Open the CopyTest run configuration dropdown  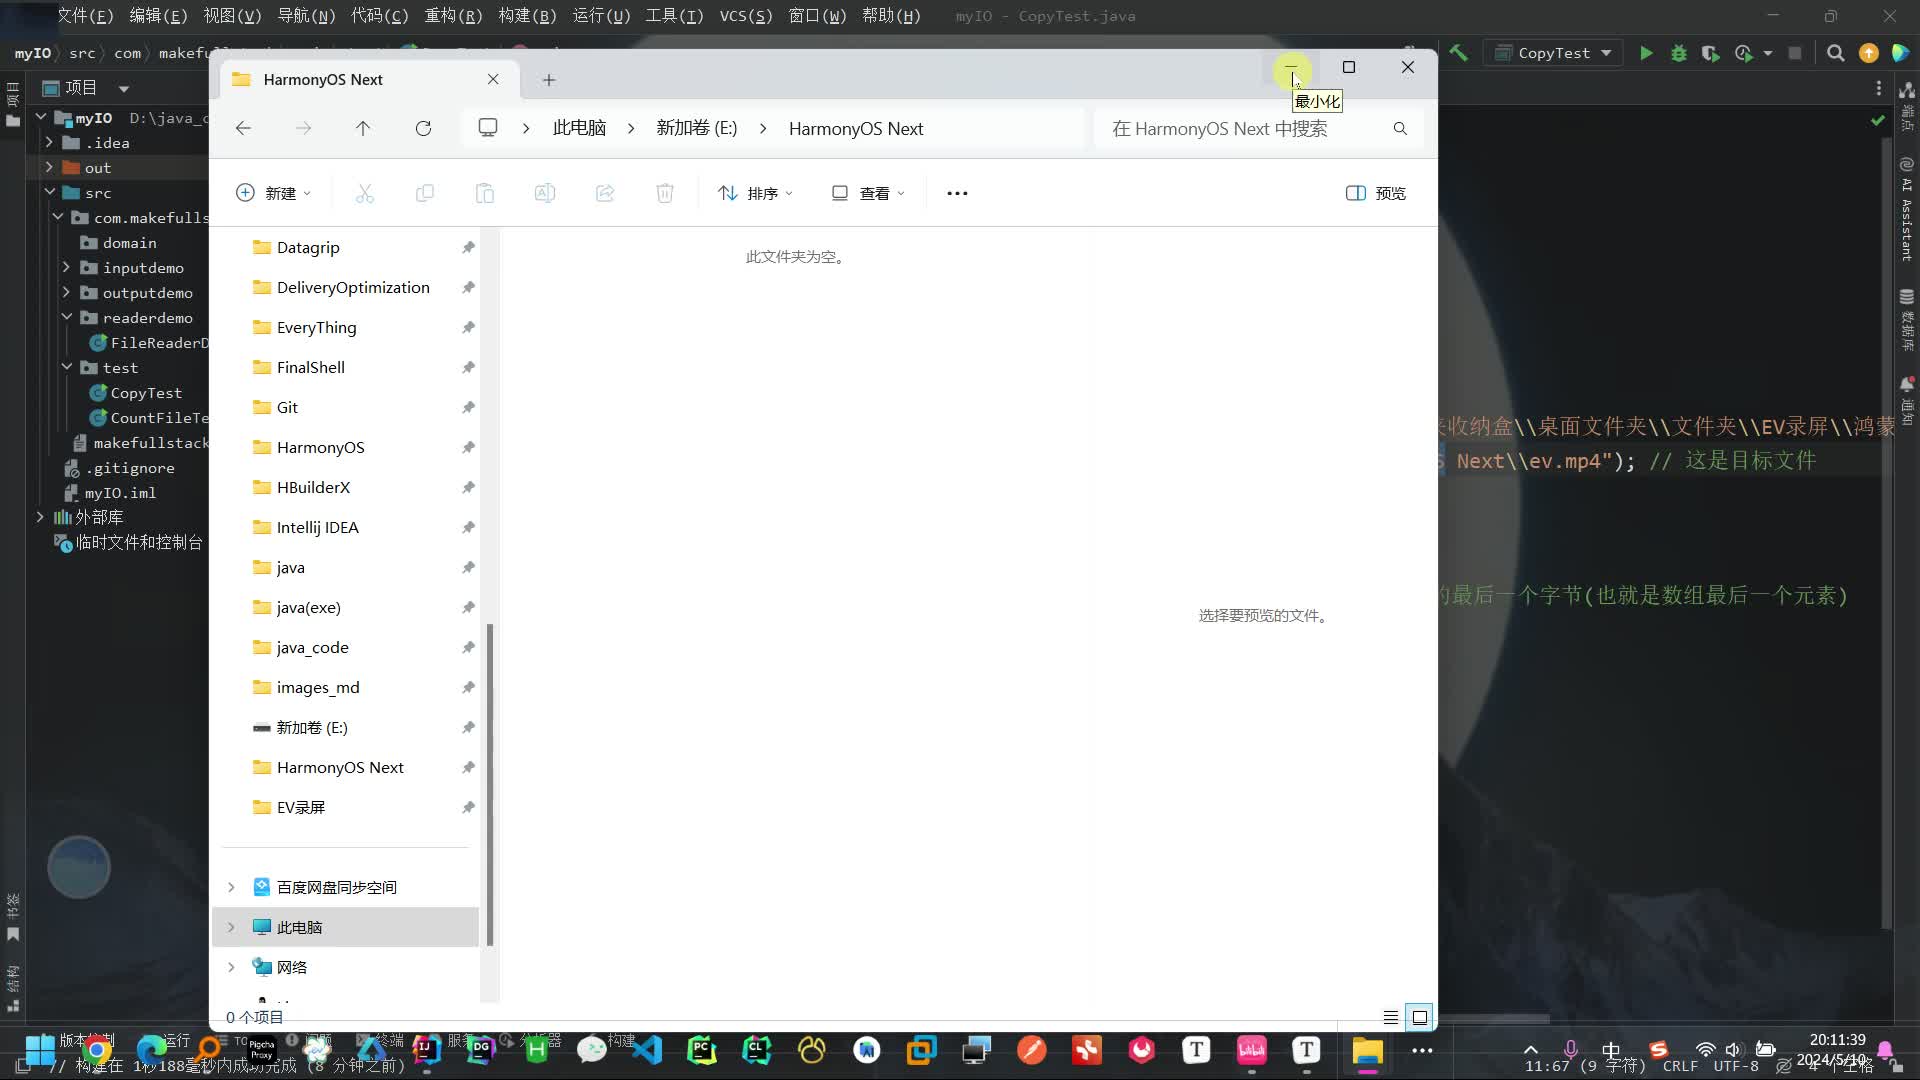point(1553,53)
